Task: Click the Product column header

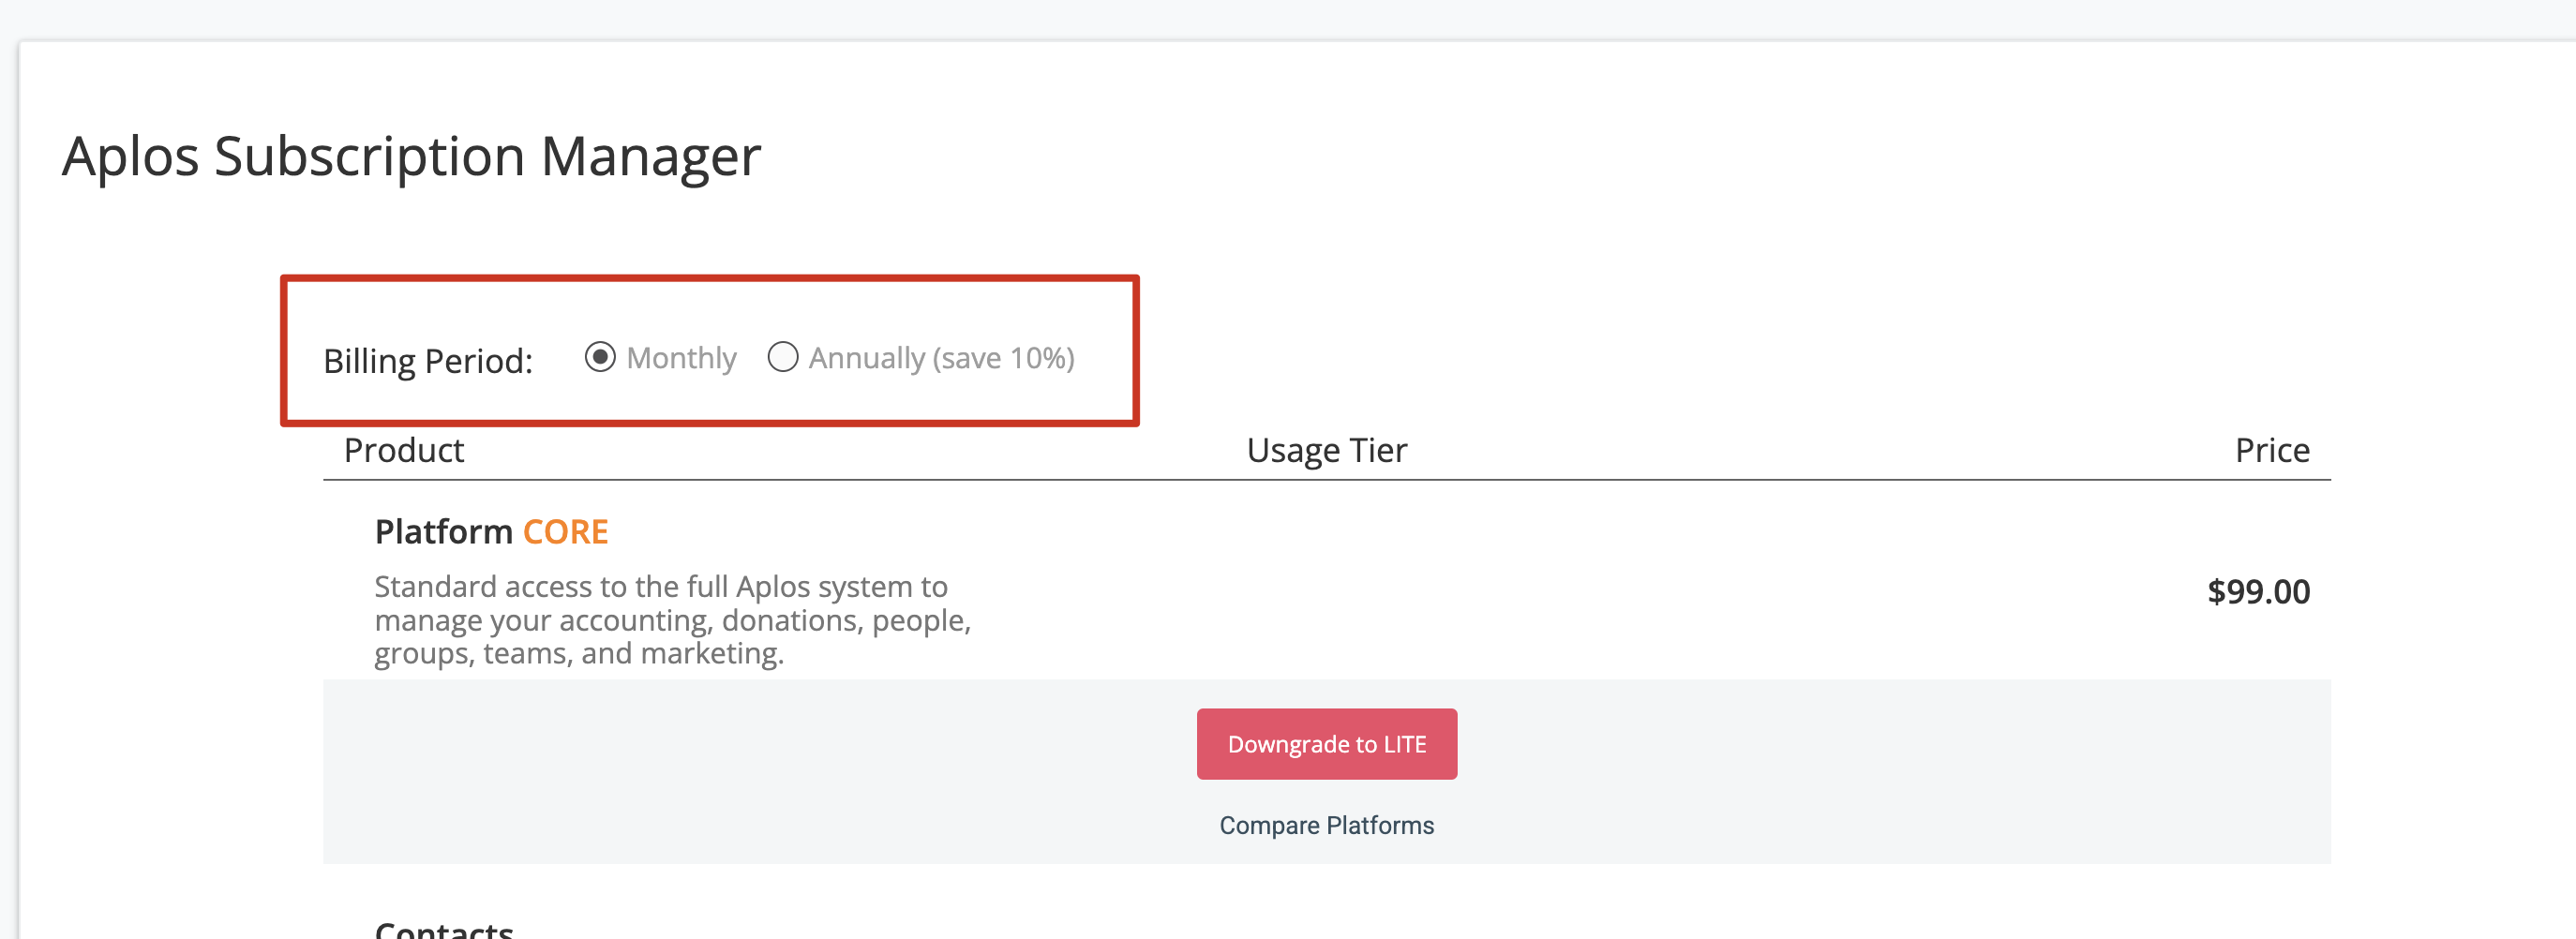Action: click(x=404, y=450)
